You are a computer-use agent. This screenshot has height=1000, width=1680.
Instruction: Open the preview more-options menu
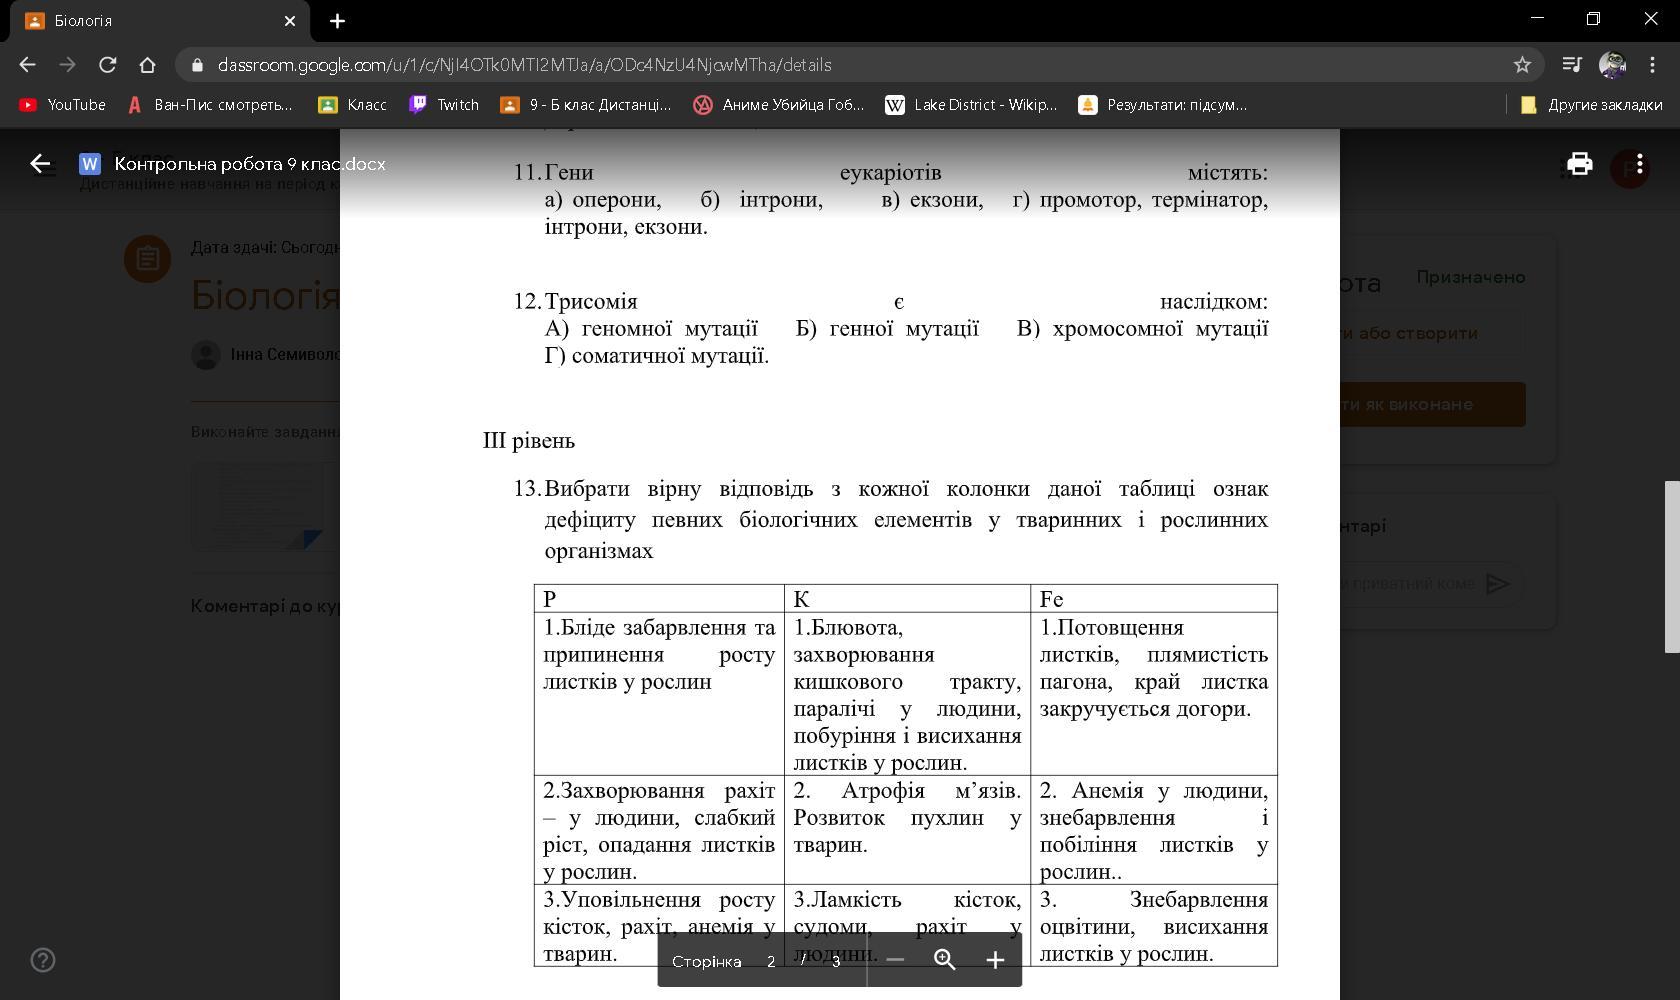(1639, 164)
